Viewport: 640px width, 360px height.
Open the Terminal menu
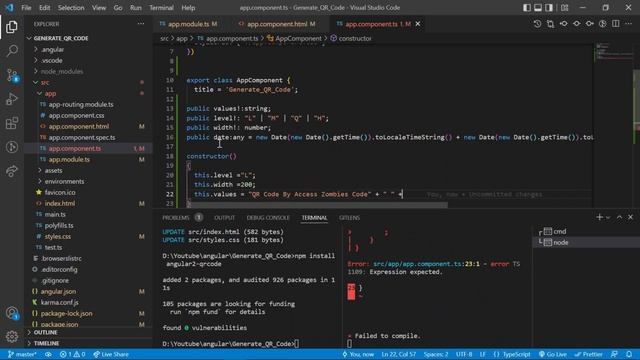coord(161,8)
